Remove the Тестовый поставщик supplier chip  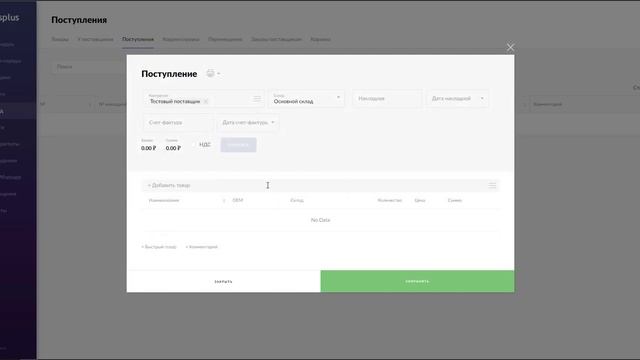pos(206,101)
